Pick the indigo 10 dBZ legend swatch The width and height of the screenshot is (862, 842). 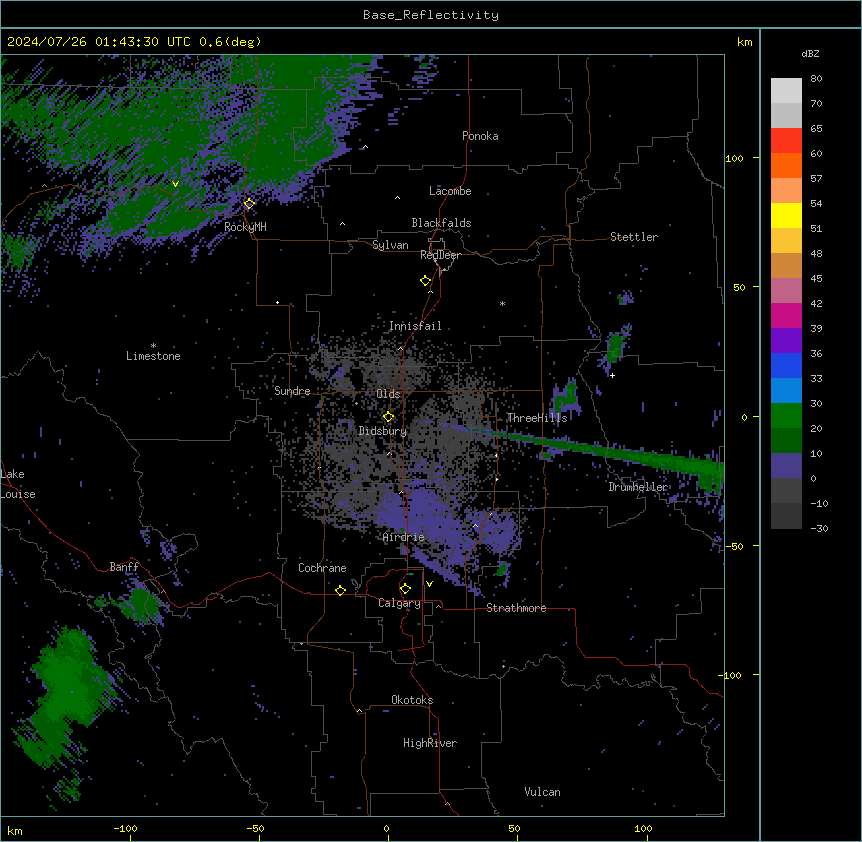click(x=786, y=466)
